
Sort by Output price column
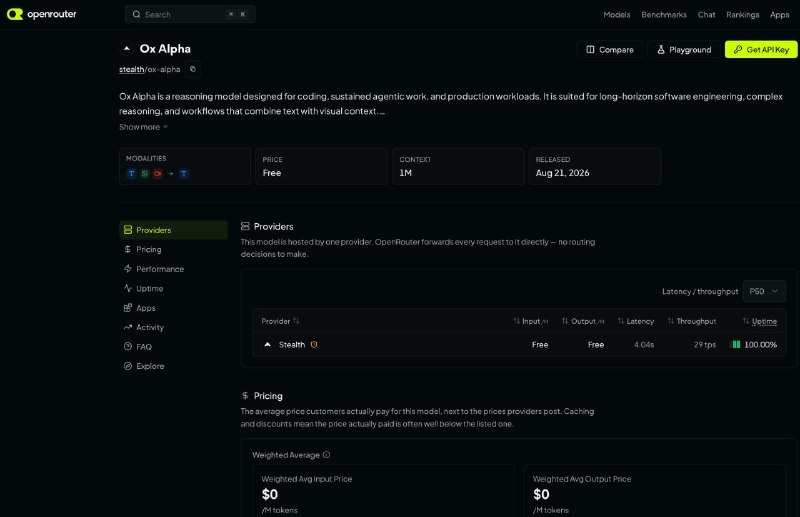click(x=583, y=321)
